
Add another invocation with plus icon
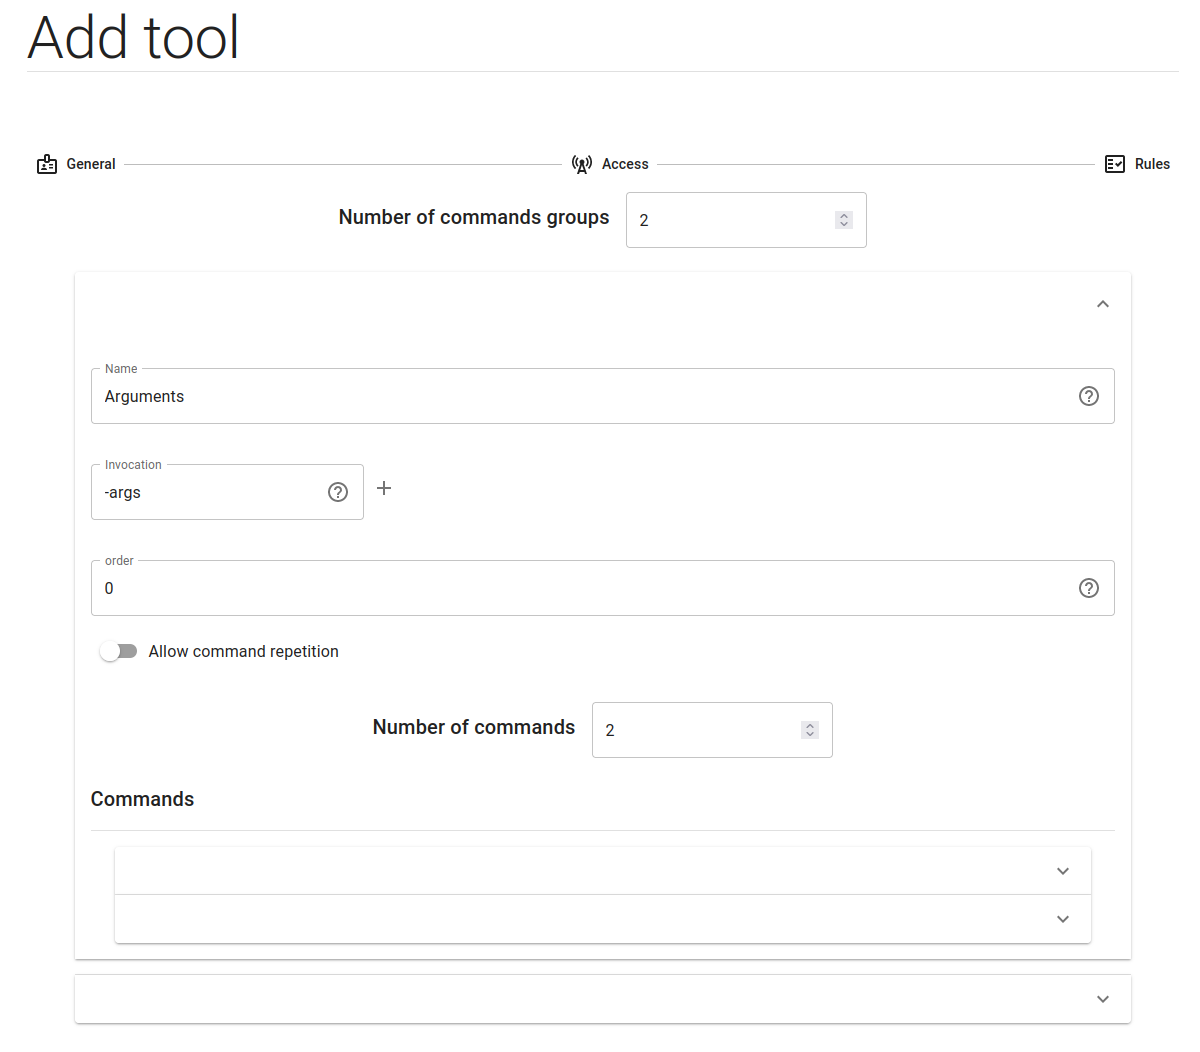(x=384, y=488)
